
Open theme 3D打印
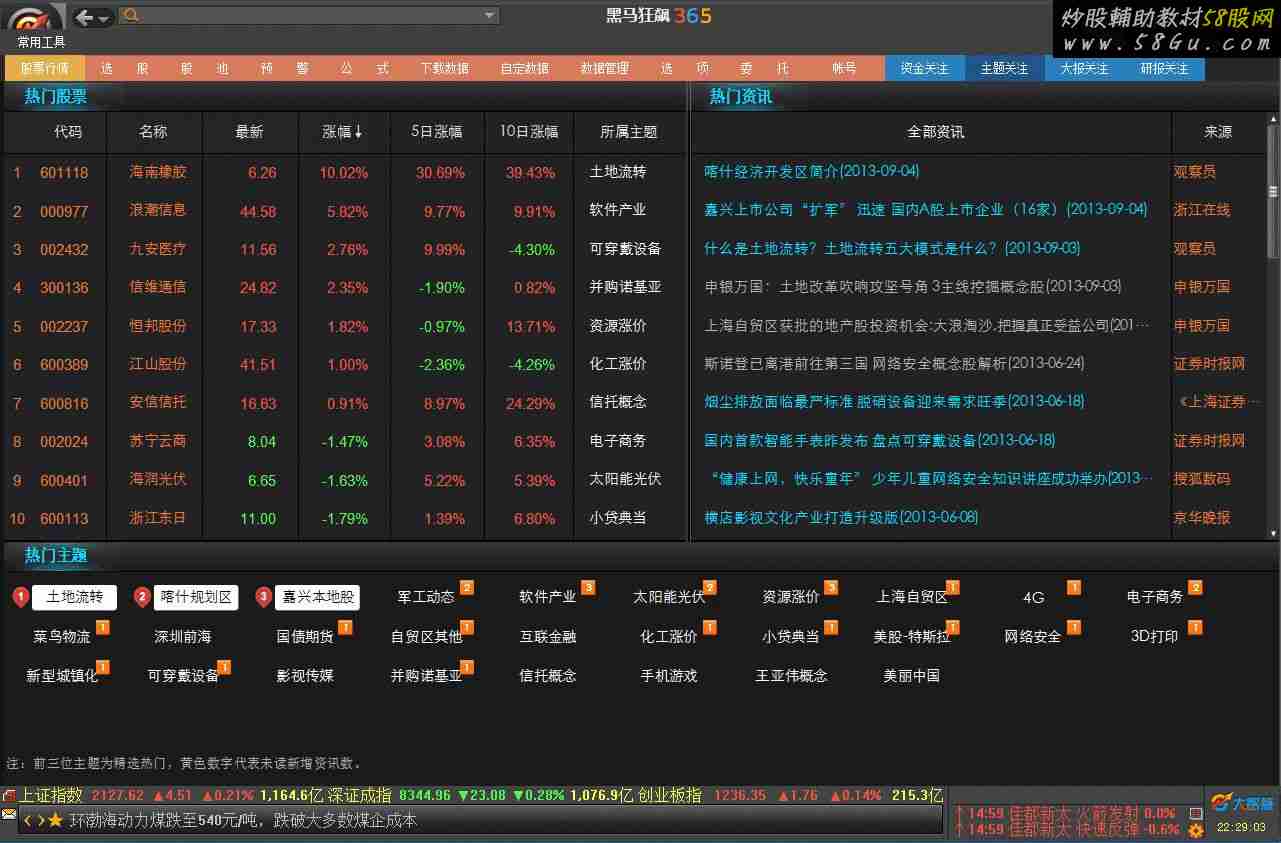click(1155, 636)
